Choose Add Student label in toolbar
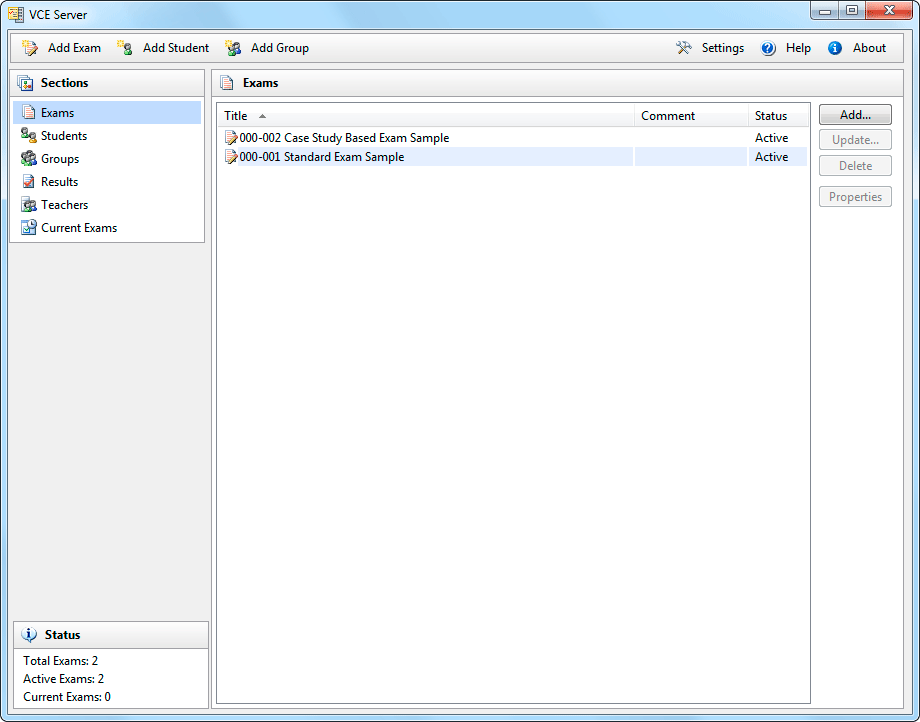Screen dimensions: 920x722 click(176, 48)
